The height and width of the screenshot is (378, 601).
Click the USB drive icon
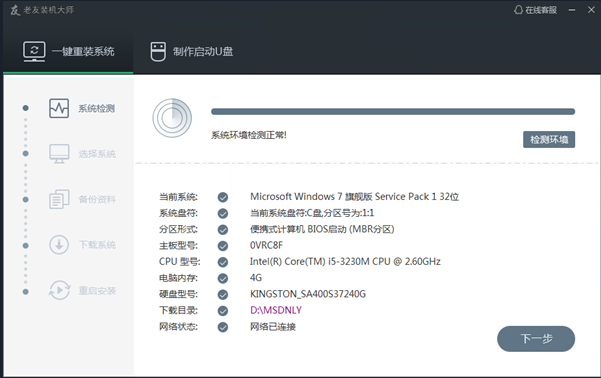158,51
